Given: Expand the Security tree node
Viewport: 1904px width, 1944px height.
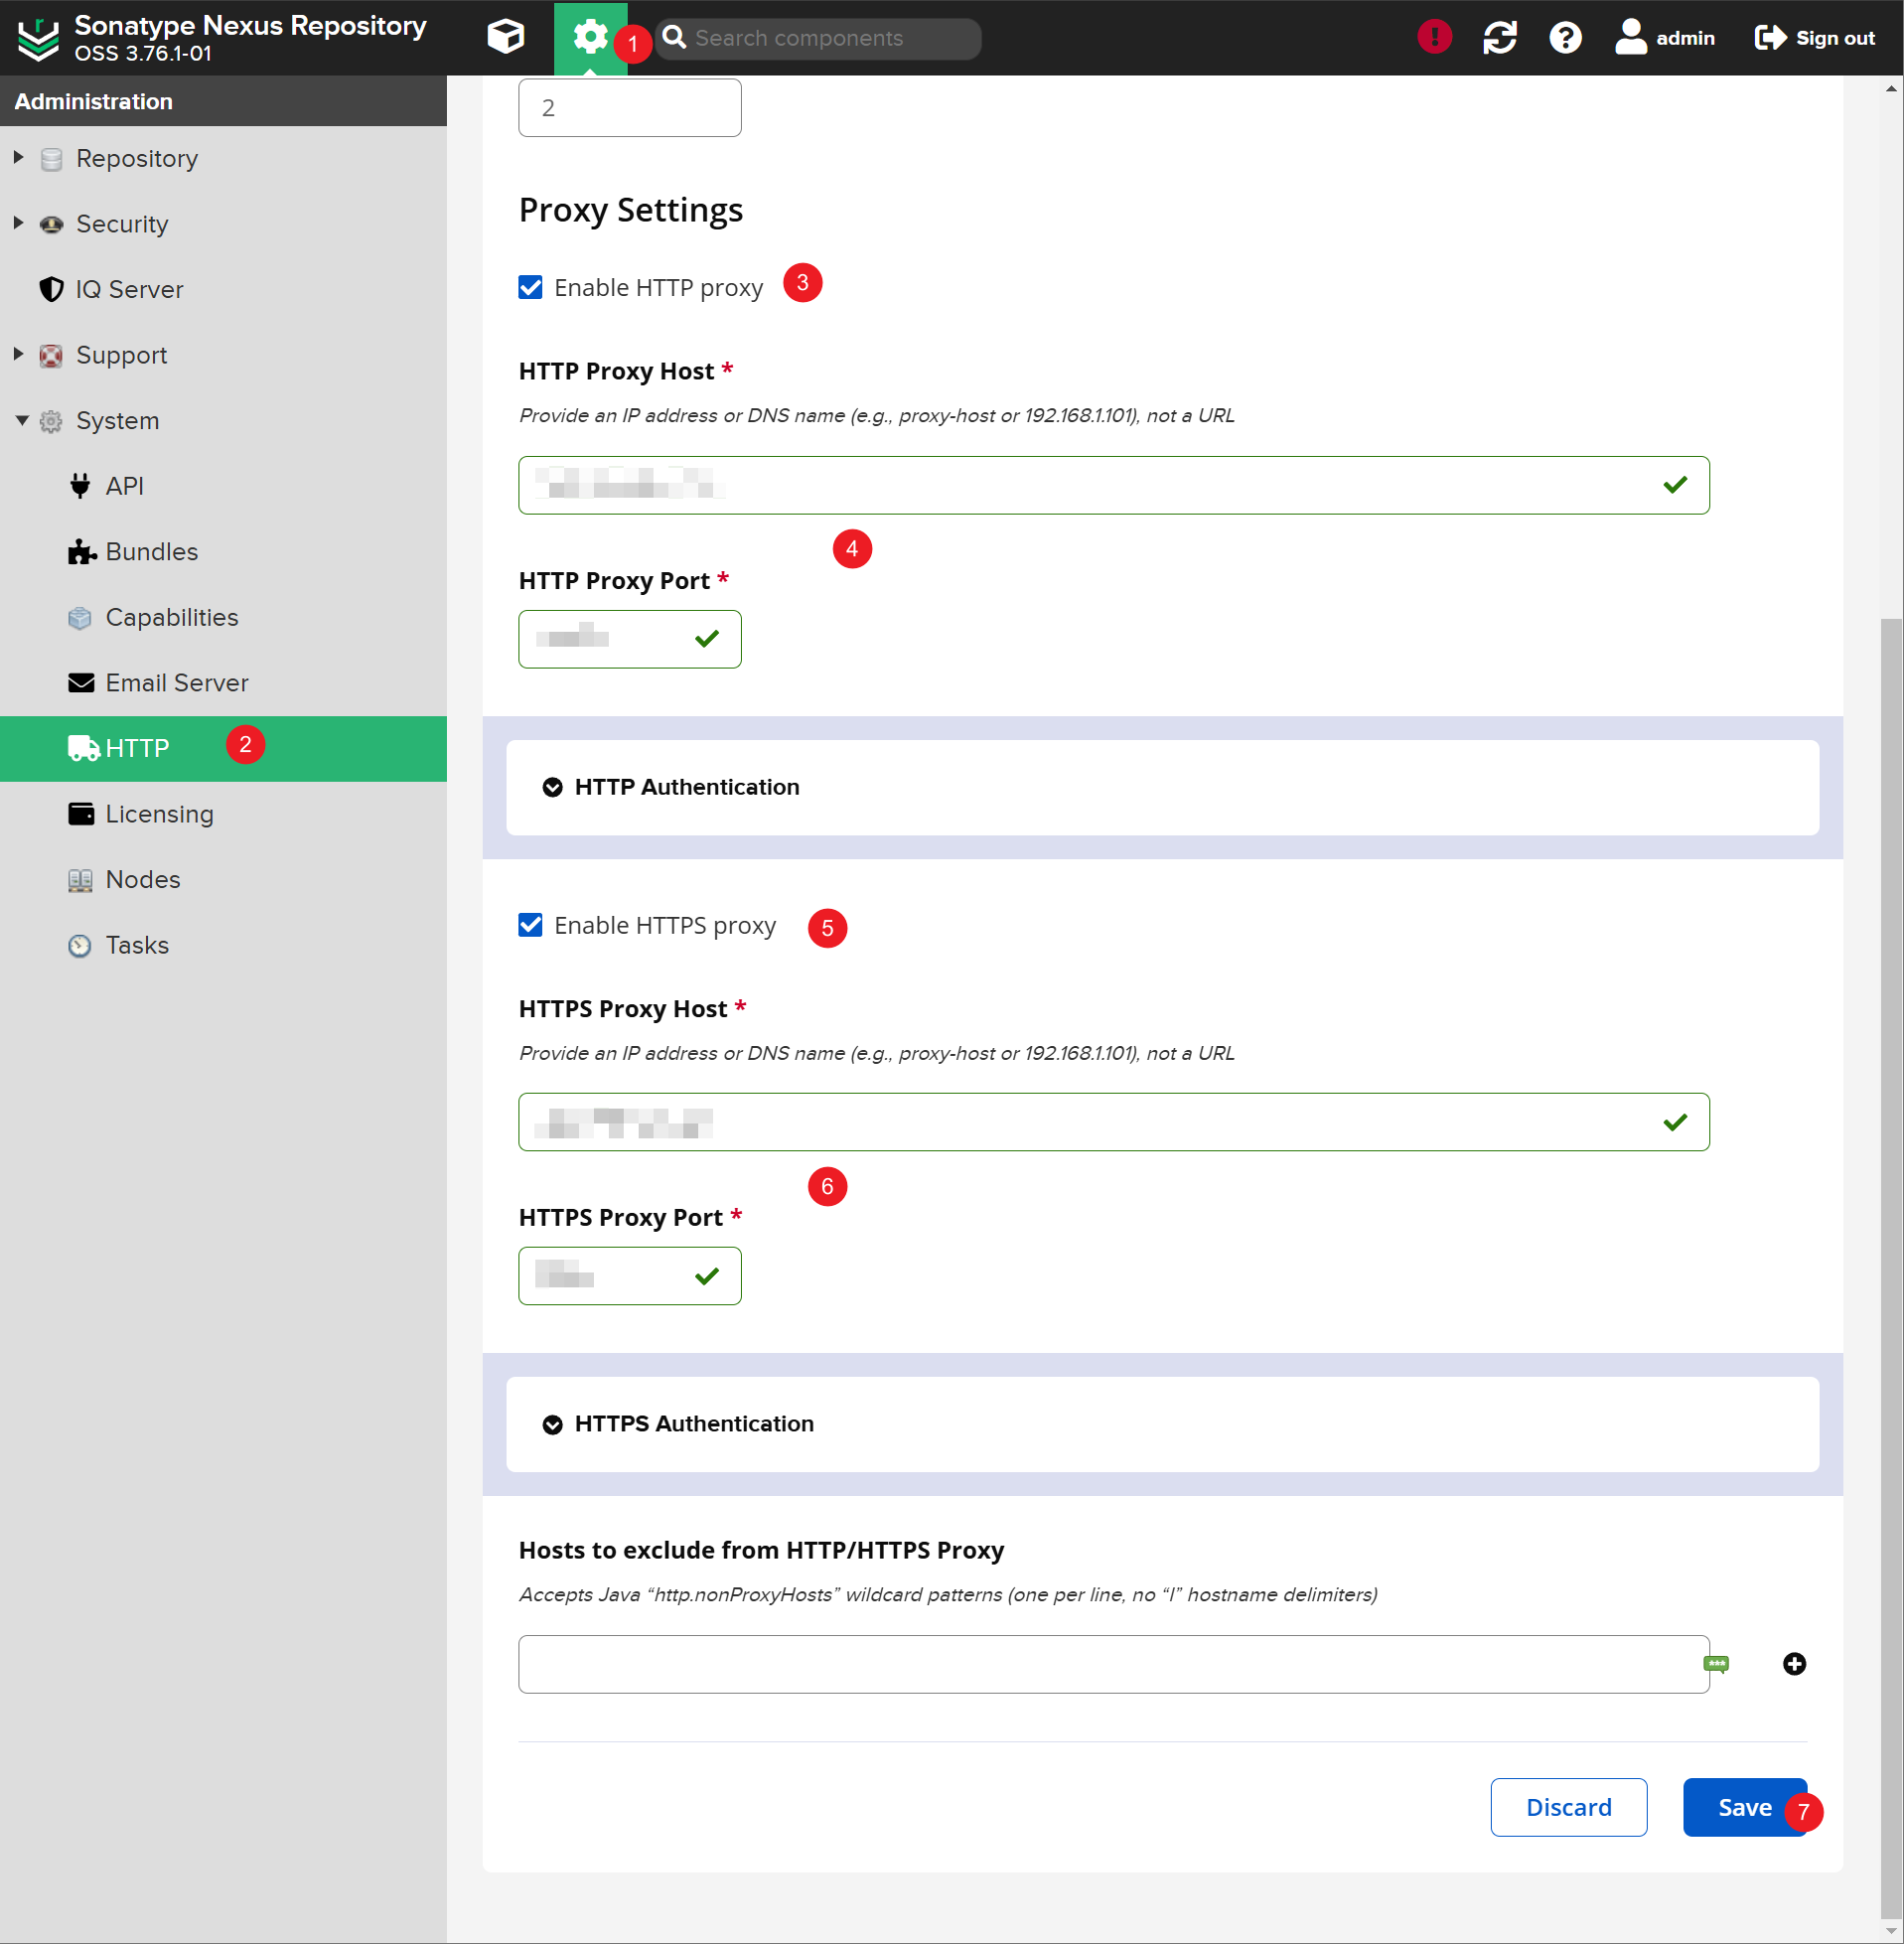Looking at the screenshot, I should [18, 223].
